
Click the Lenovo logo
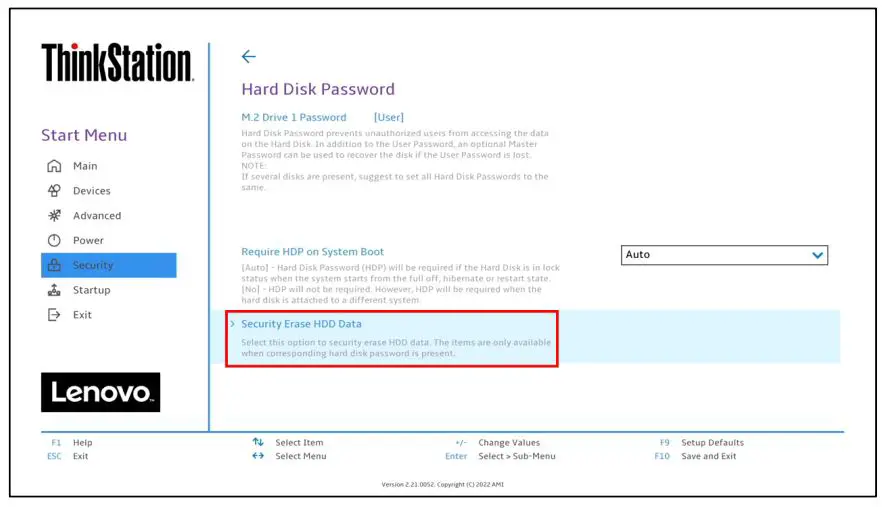click(x=100, y=392)
